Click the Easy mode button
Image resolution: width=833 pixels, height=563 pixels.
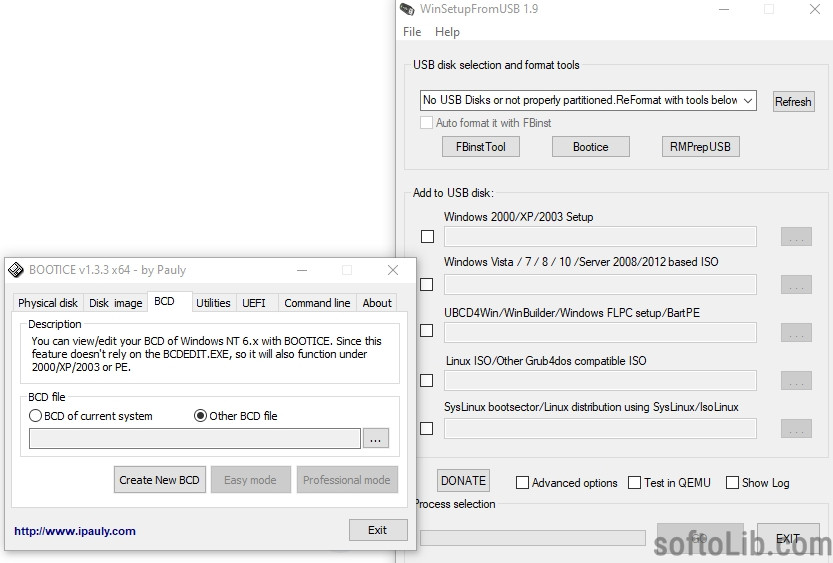point(250,480)
